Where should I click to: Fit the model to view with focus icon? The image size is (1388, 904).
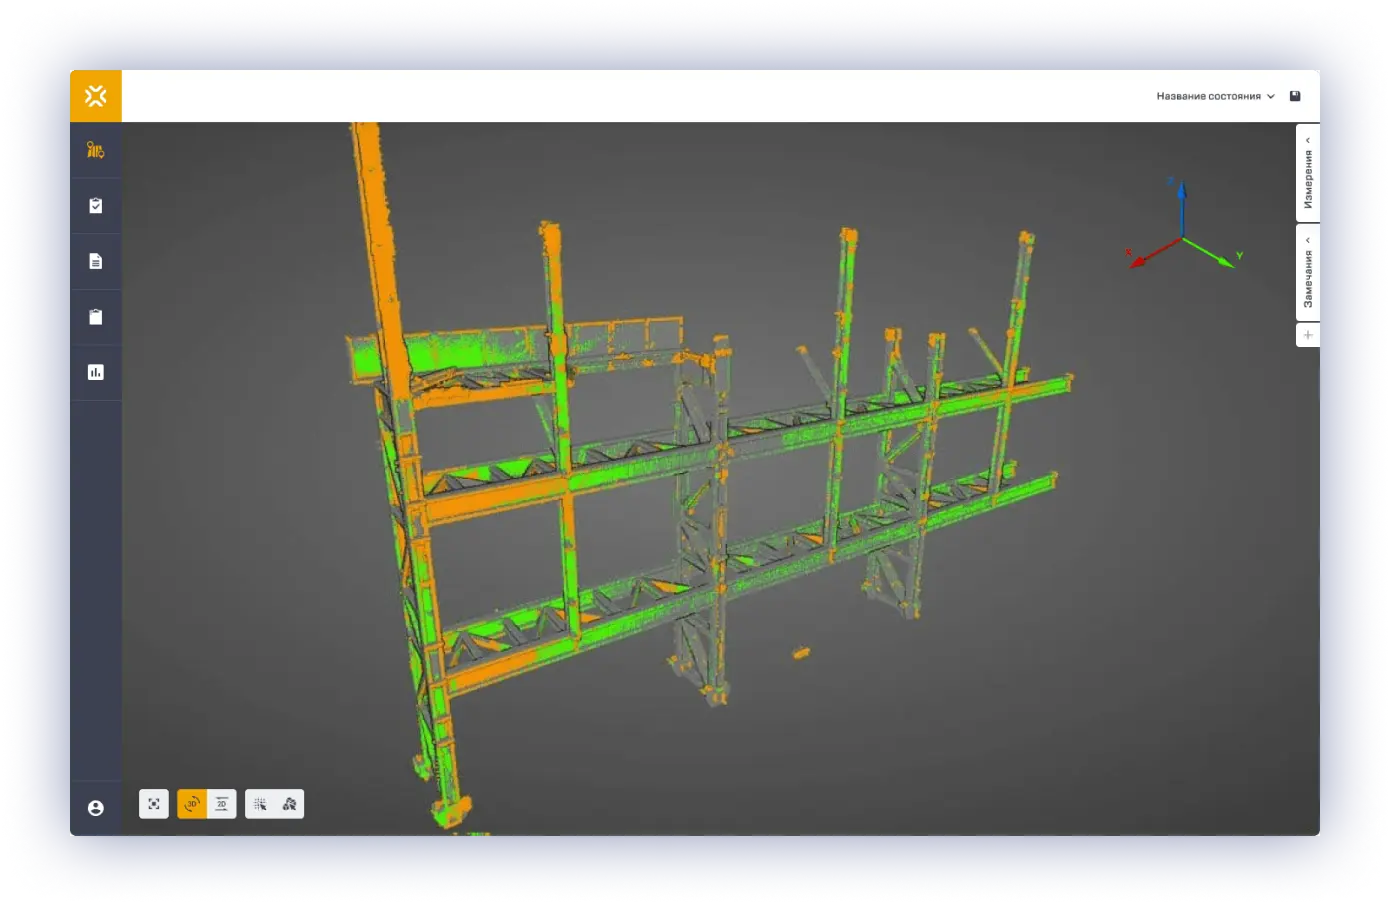click(154, 804)
